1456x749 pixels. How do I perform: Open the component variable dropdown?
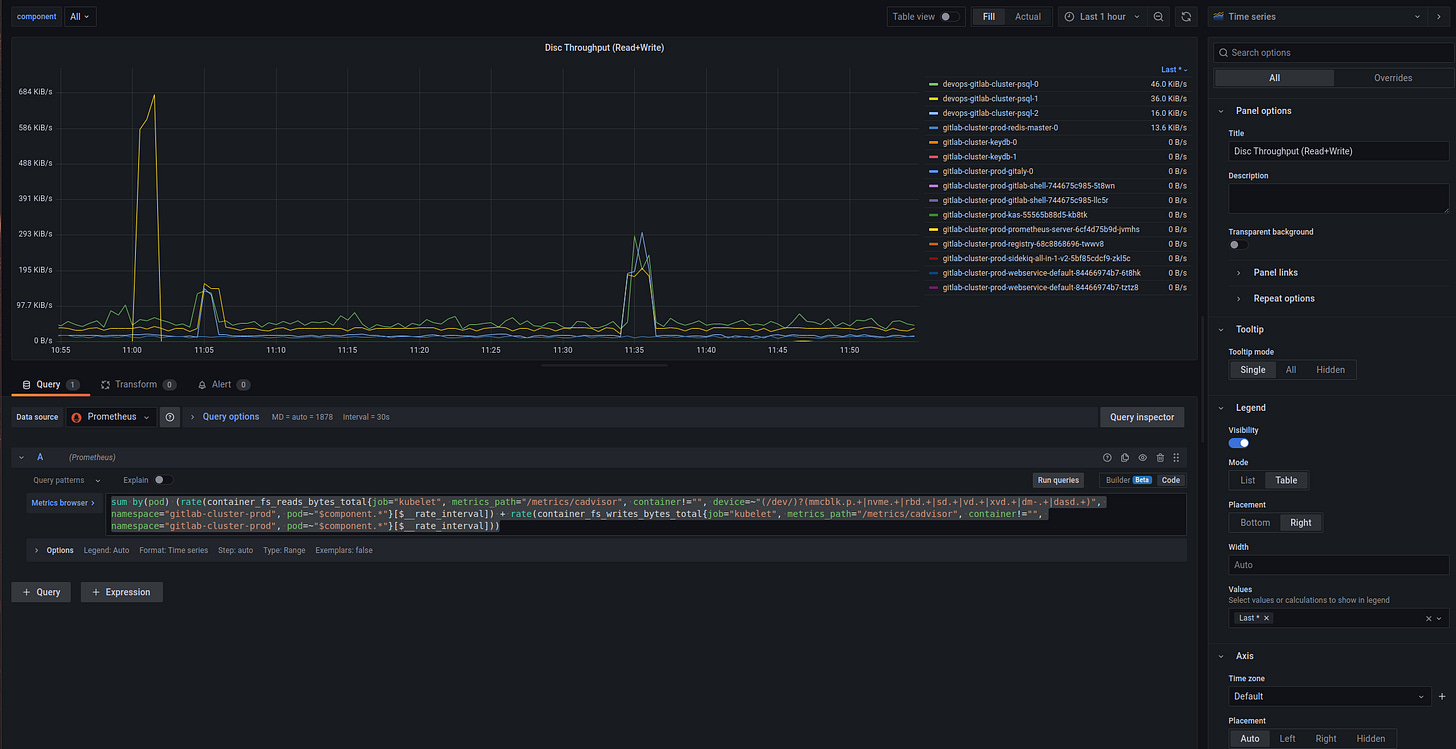point(79,17)
